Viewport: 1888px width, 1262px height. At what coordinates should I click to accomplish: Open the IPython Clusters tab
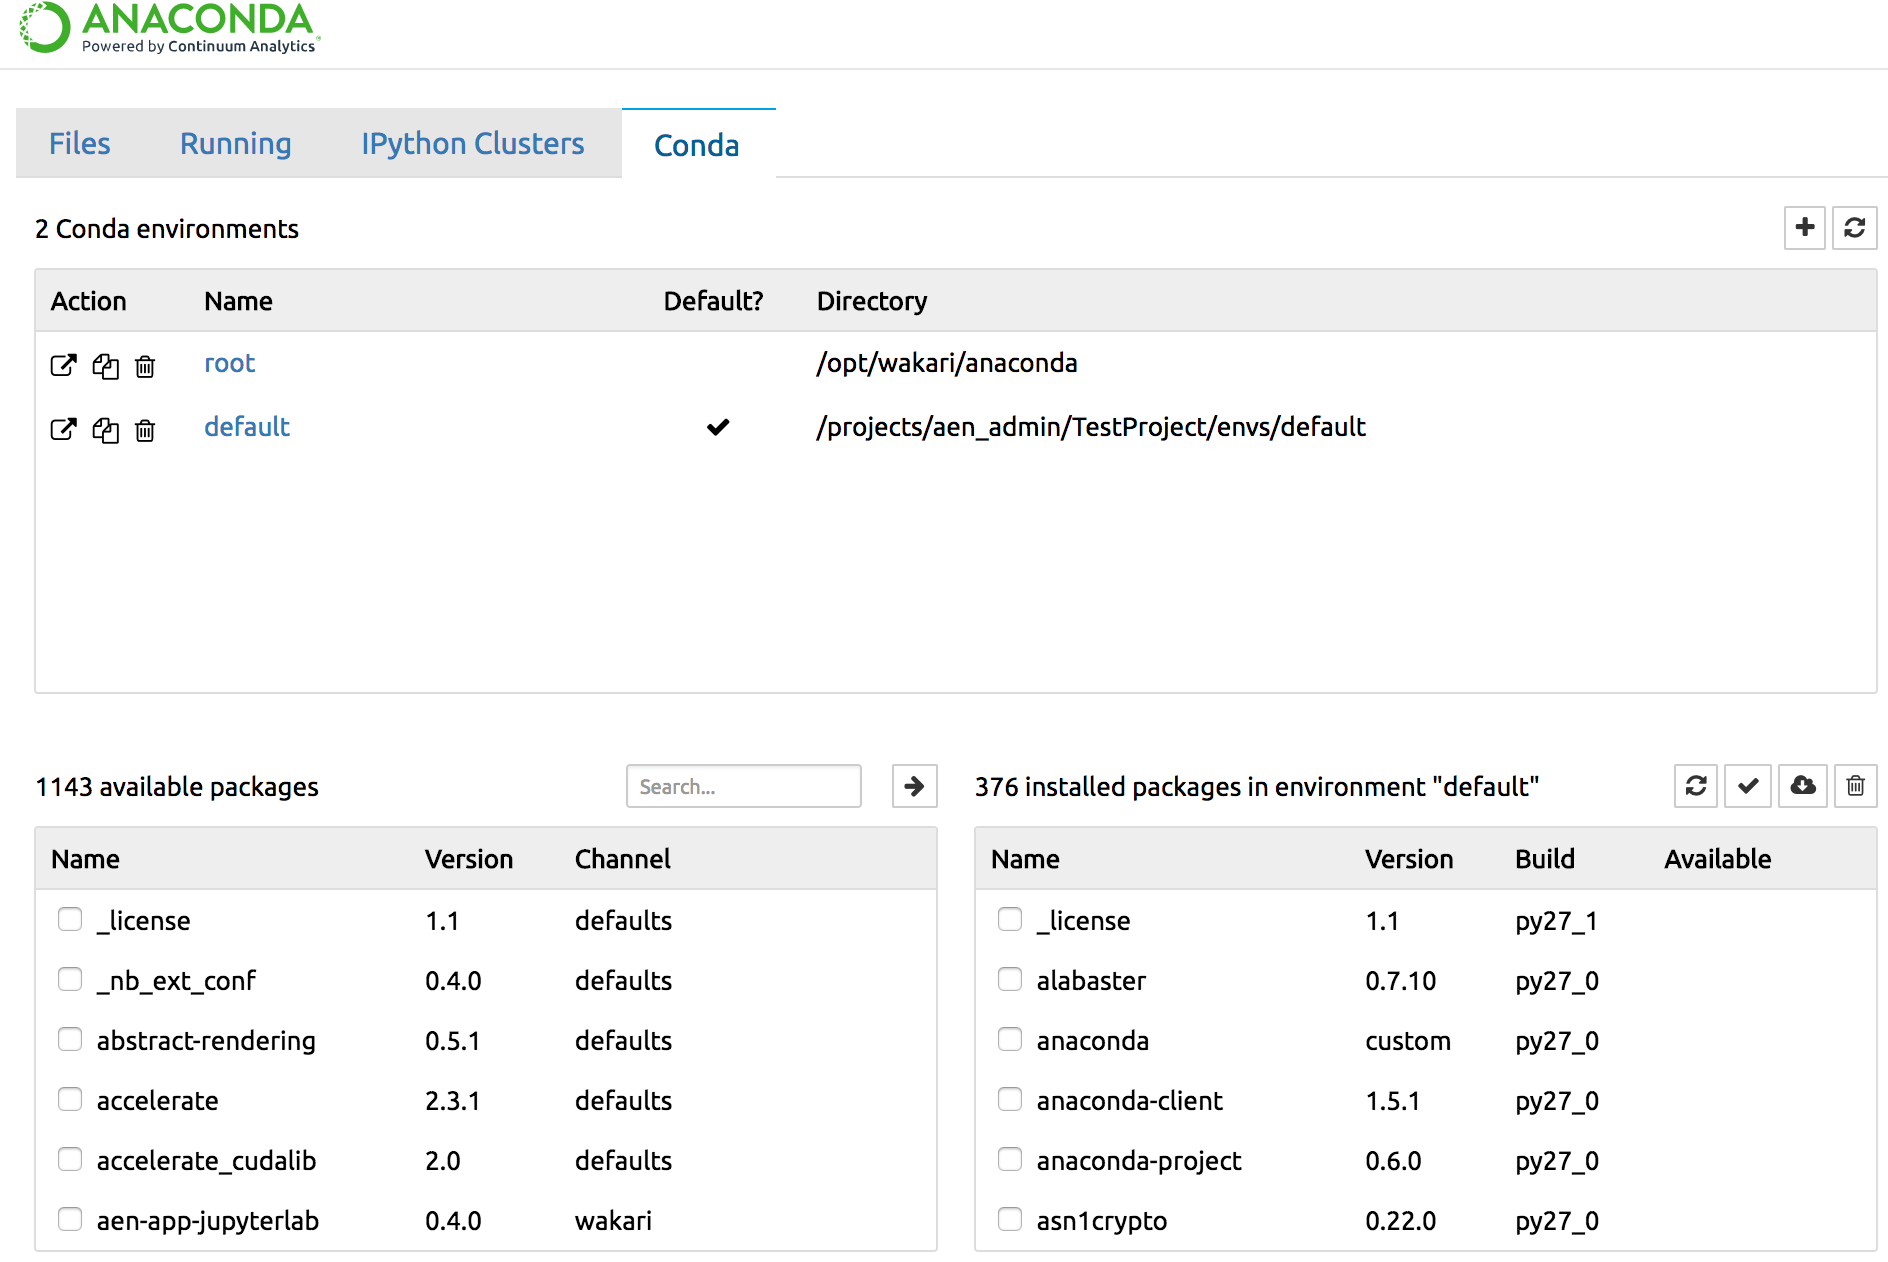(x=473, y=143)
